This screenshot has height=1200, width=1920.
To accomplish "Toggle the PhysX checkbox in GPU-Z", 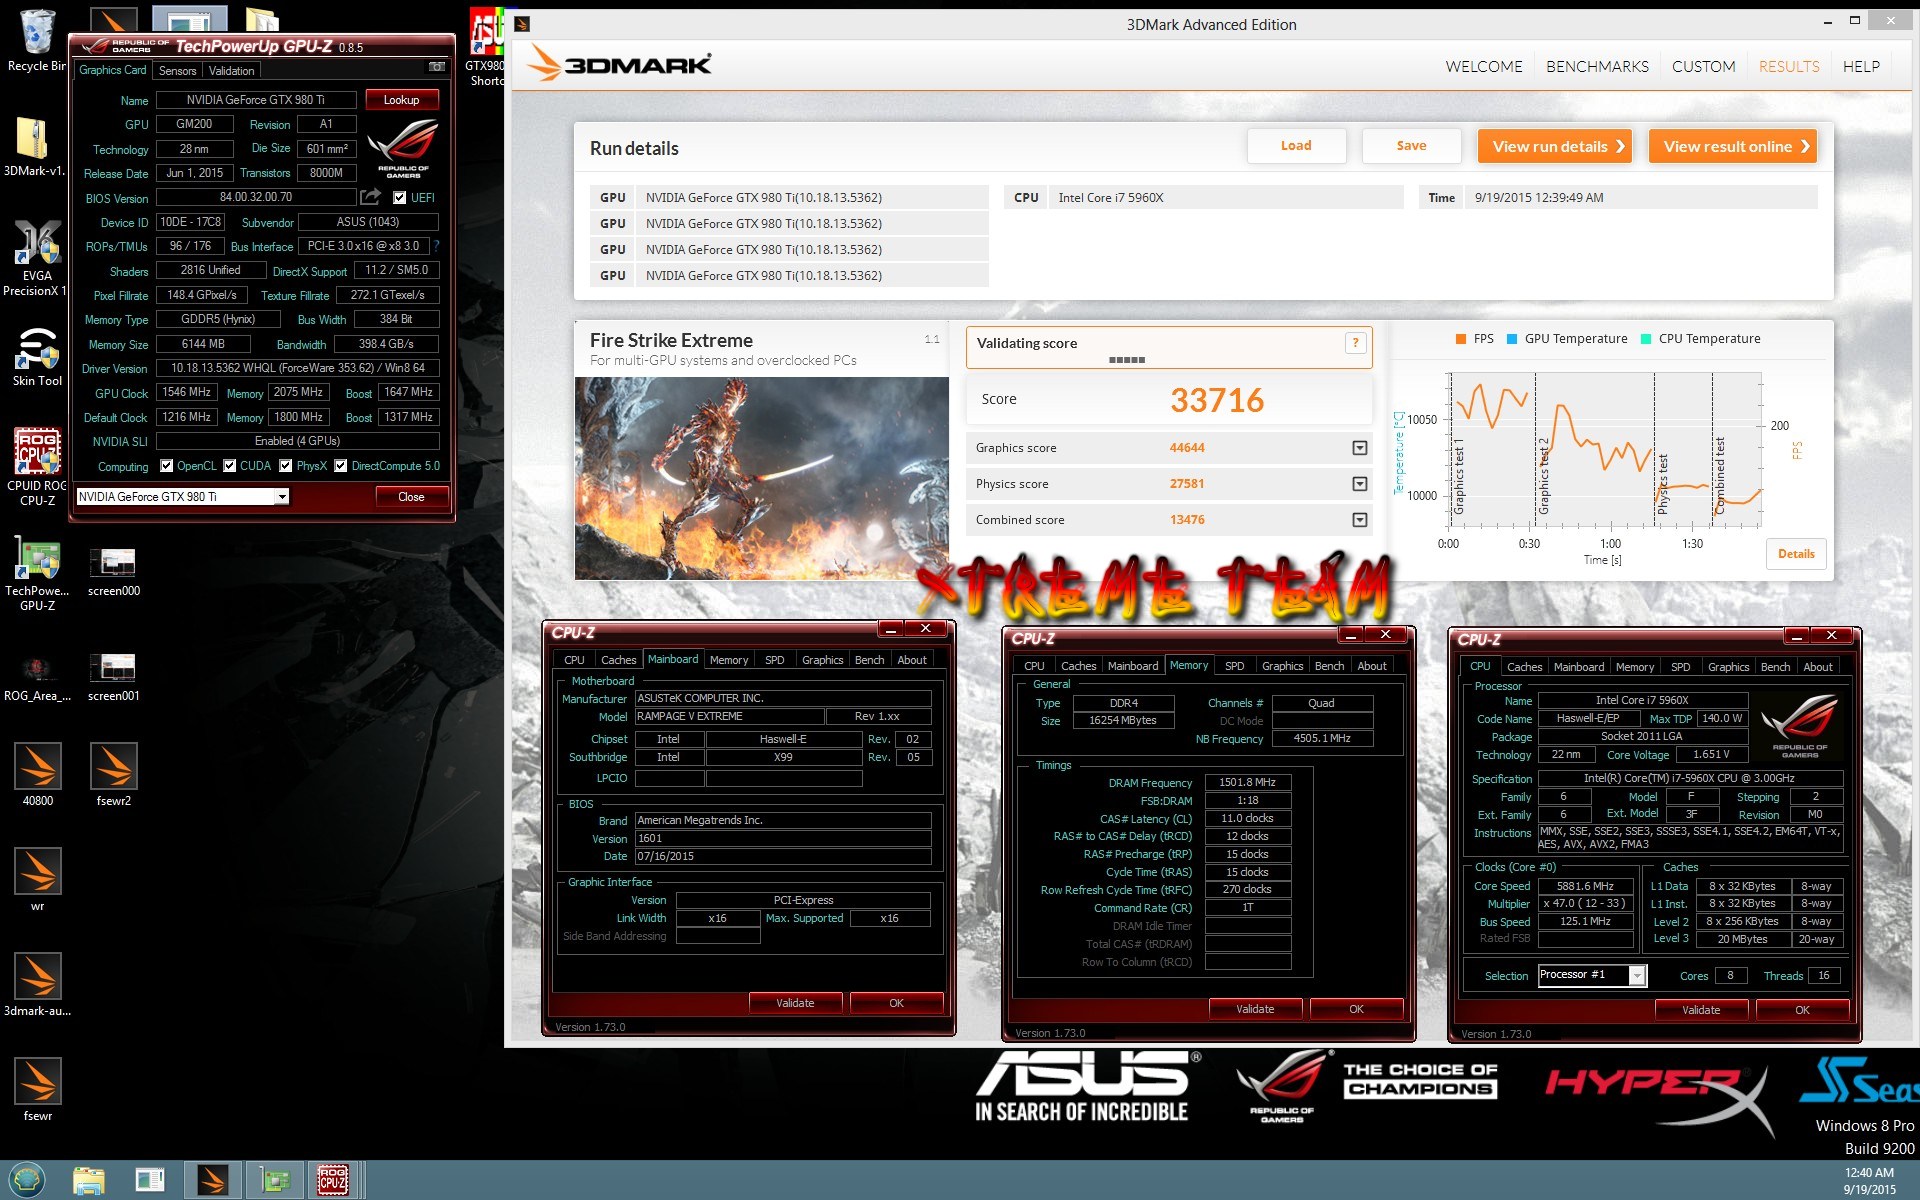I will pos(286,466).
